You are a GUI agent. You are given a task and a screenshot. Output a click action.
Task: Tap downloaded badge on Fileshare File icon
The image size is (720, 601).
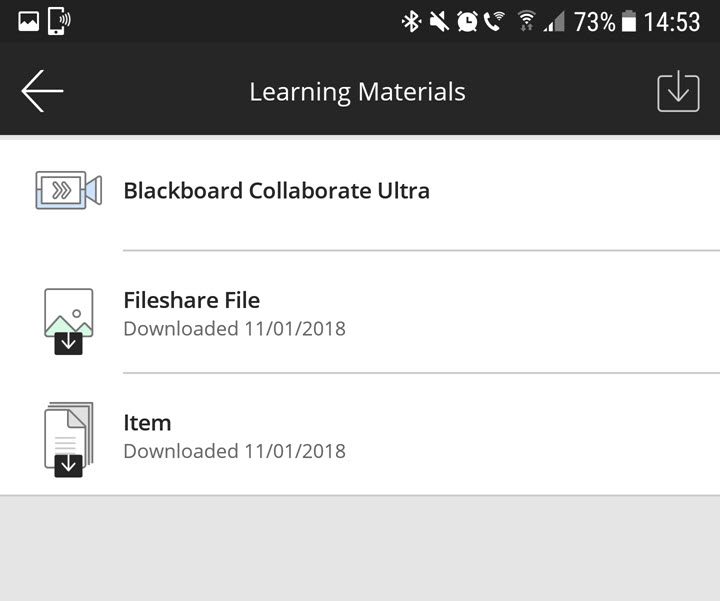point(68,343)
